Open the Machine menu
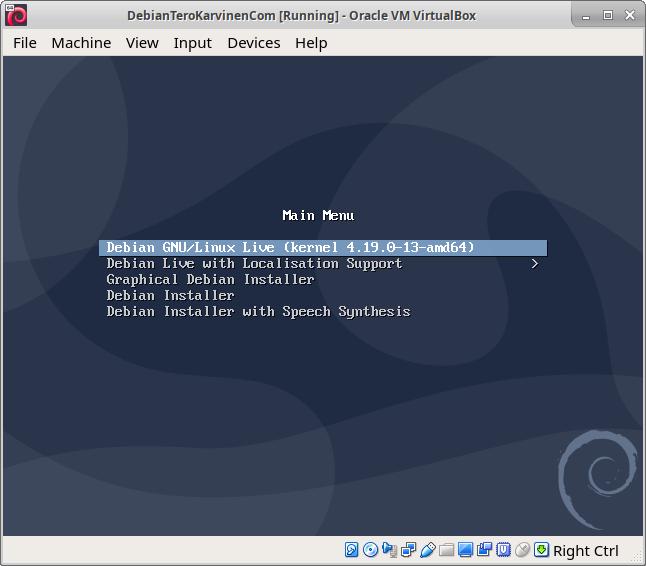 coord(81,43)
